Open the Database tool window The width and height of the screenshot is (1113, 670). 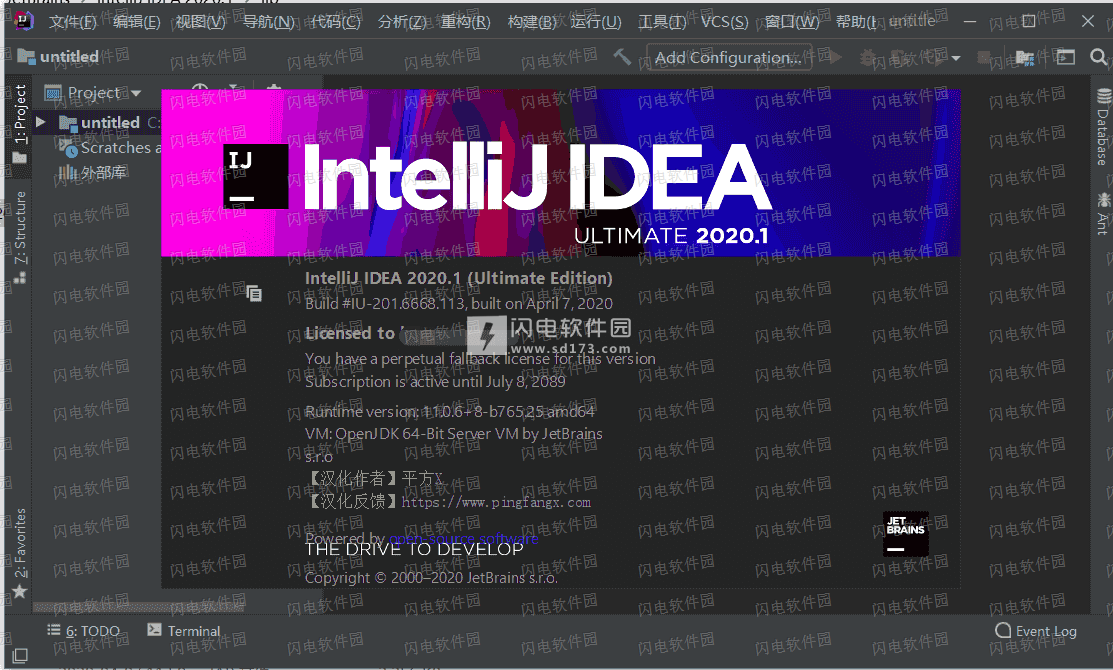[x=1102, y=122]
